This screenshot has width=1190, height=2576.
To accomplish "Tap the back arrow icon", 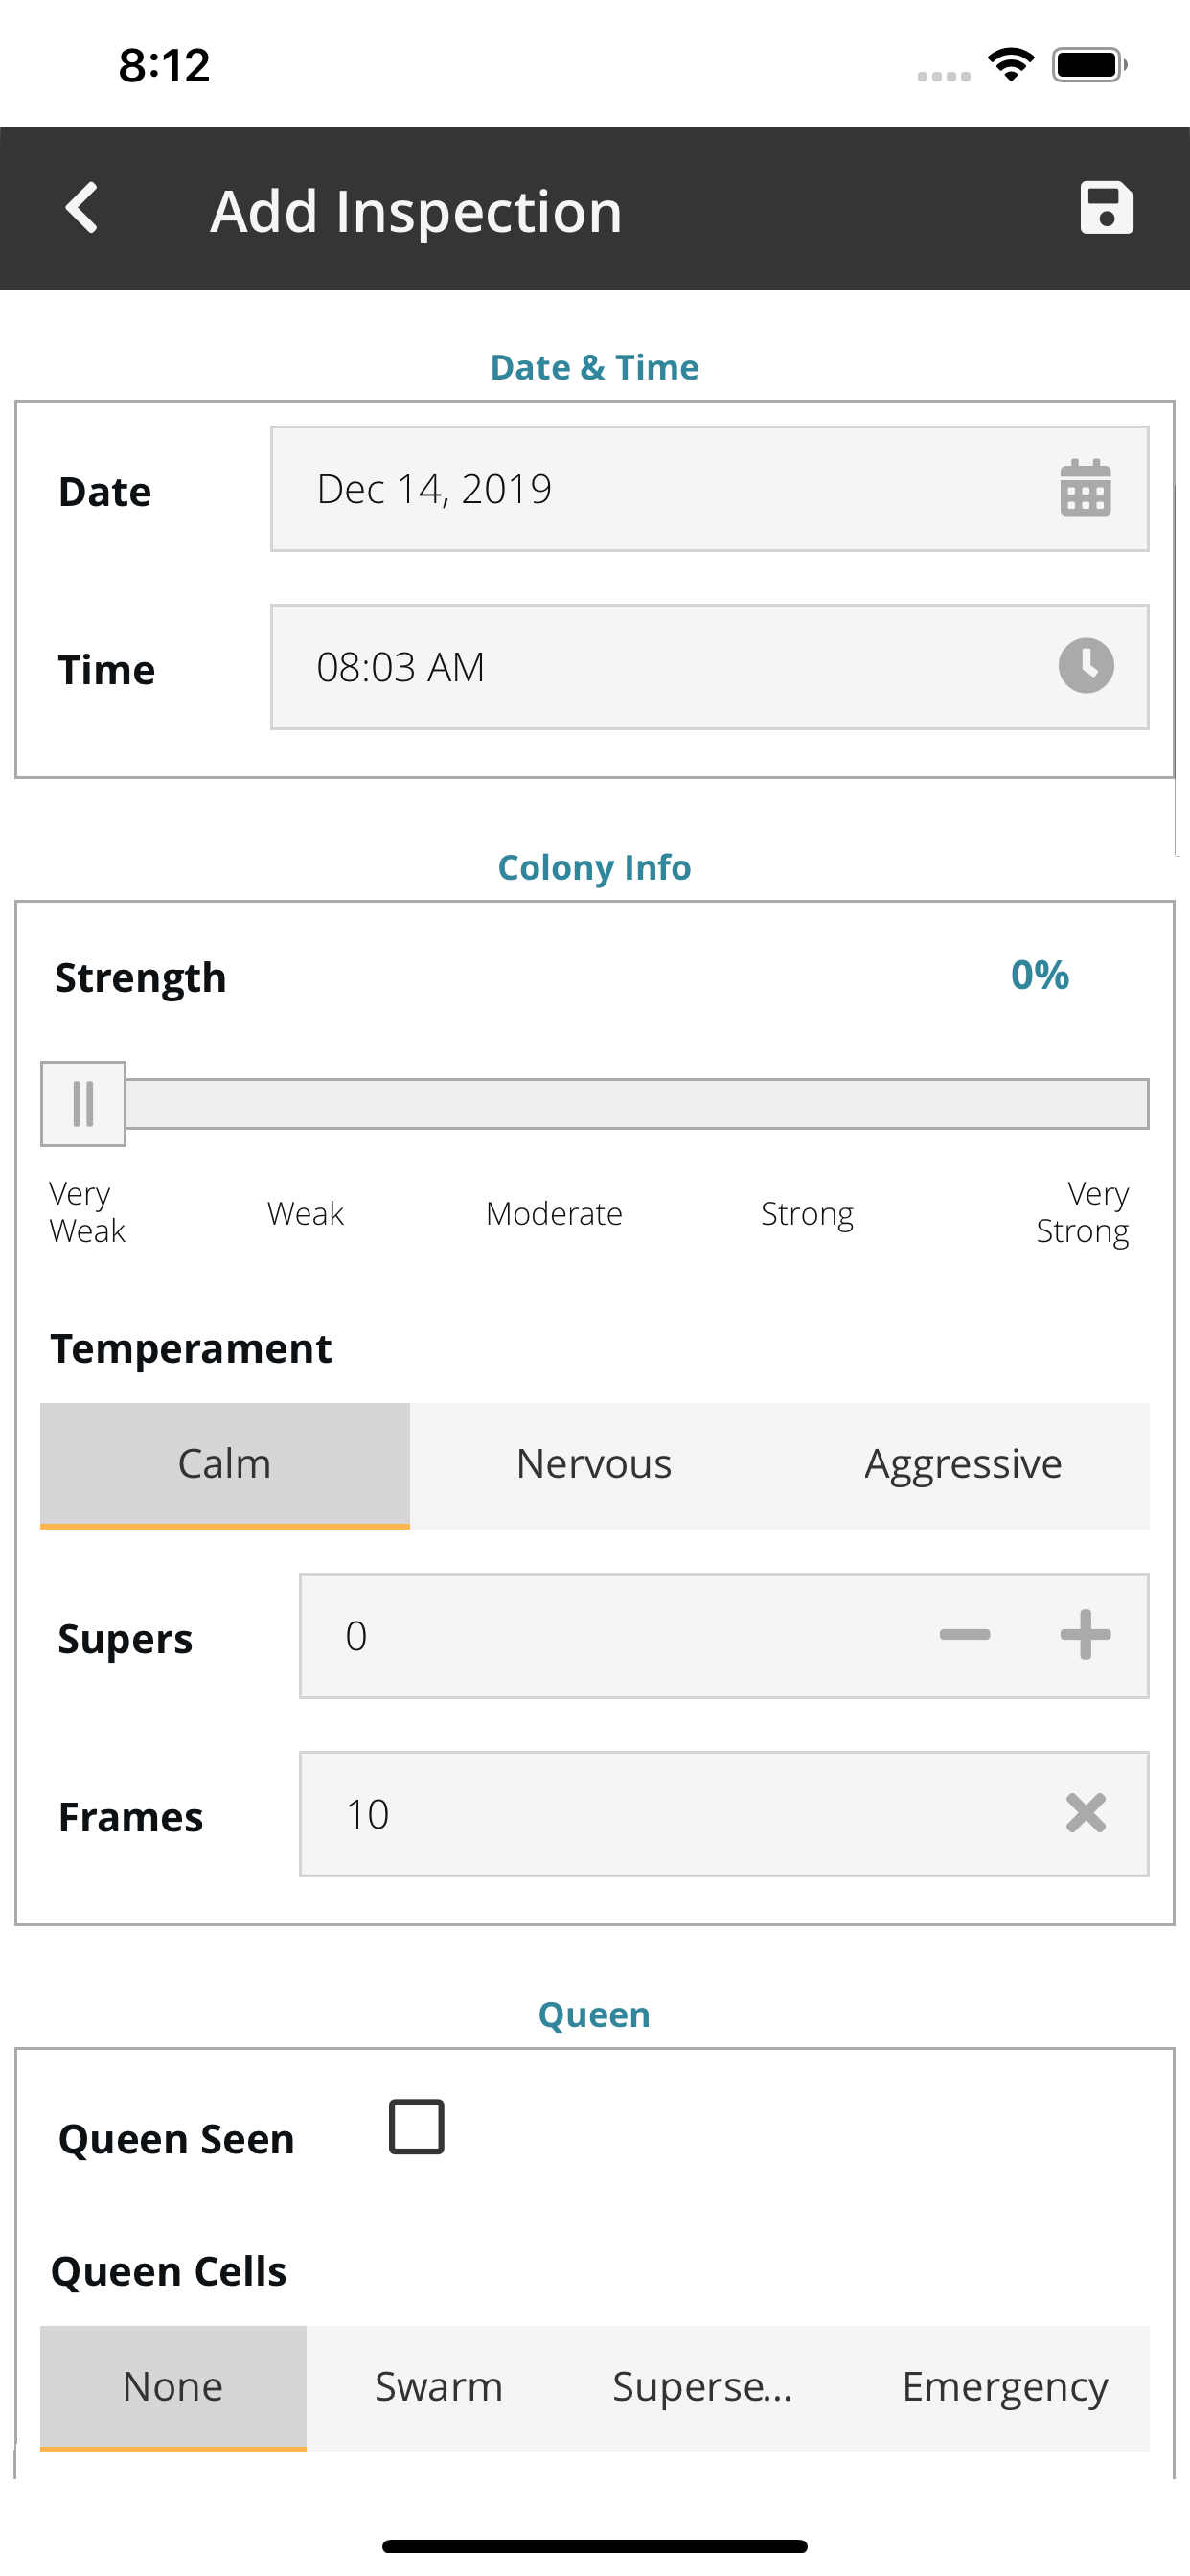I will pyautogui.click(x=82, y=208).
